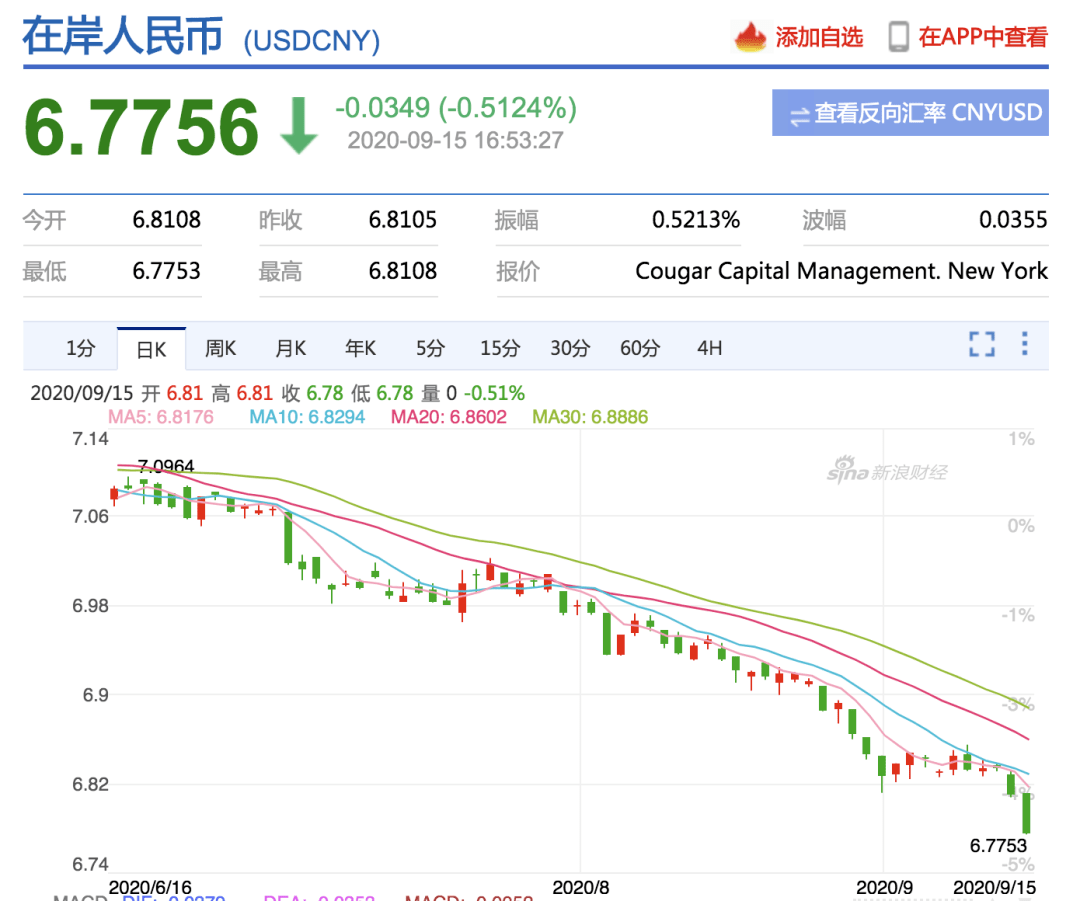Screen dimensions: 1080x901
Task: Click the last candlestick labeled 6.7753
Action: 1026,812
